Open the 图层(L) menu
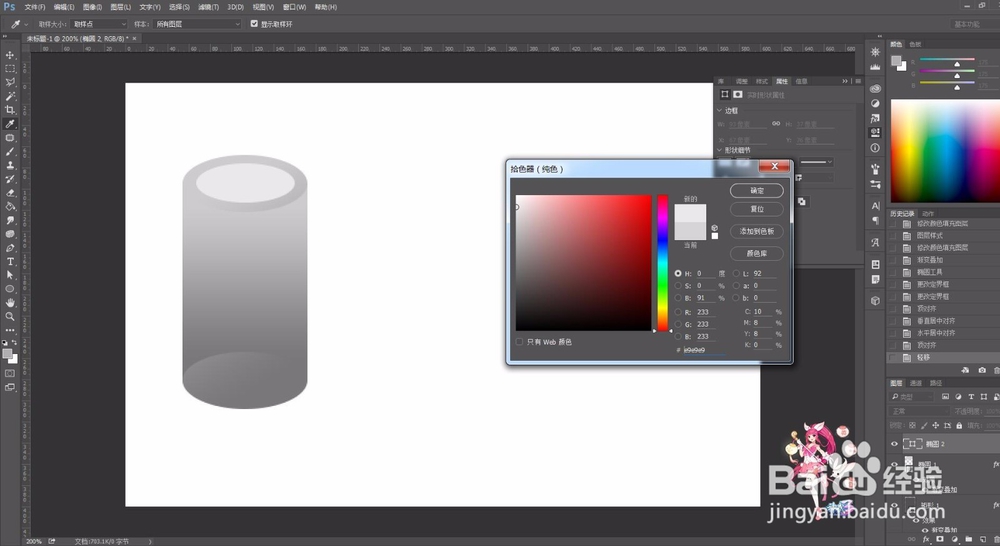1000x546 pixels. click(x=121, y=7)
